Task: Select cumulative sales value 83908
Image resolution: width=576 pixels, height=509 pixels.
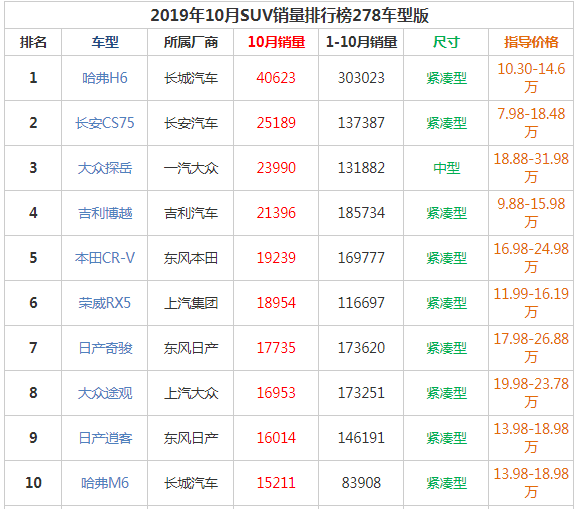Action: click(361, 483)
